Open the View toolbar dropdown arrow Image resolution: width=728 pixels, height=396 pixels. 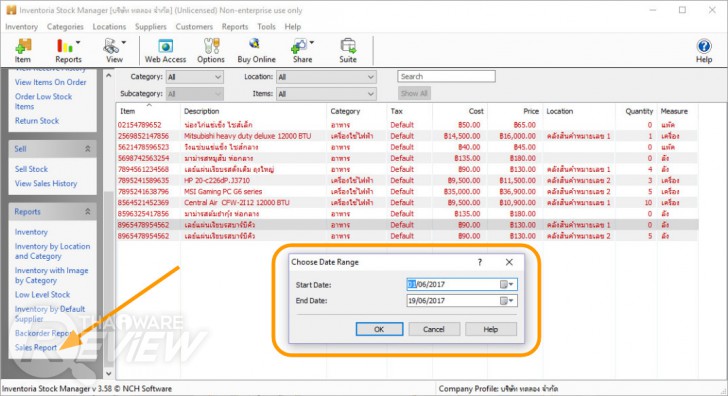[x=124, y=43]
